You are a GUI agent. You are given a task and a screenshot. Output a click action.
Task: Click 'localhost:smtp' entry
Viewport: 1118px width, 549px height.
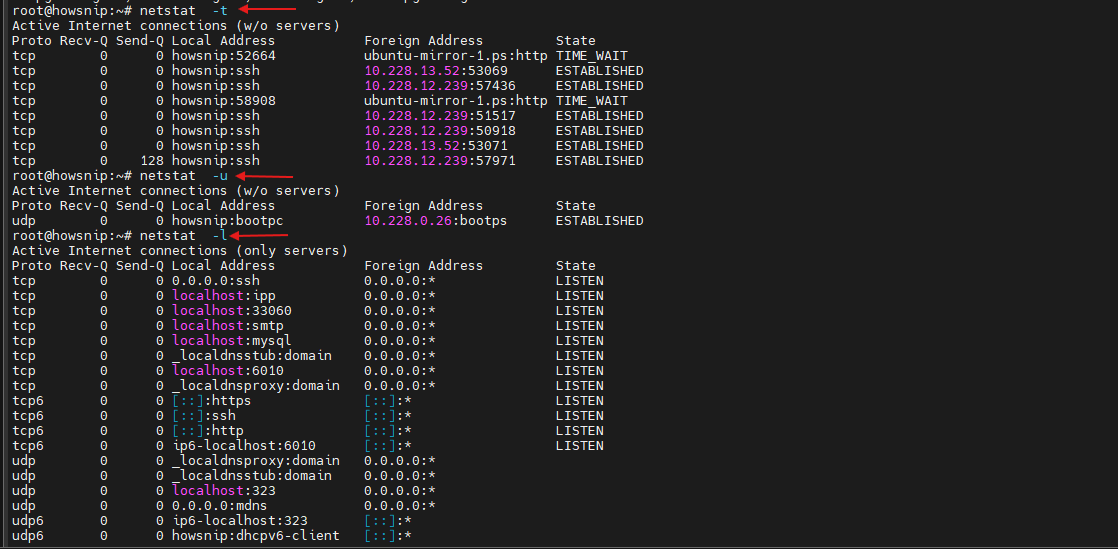tap(227, 325)
